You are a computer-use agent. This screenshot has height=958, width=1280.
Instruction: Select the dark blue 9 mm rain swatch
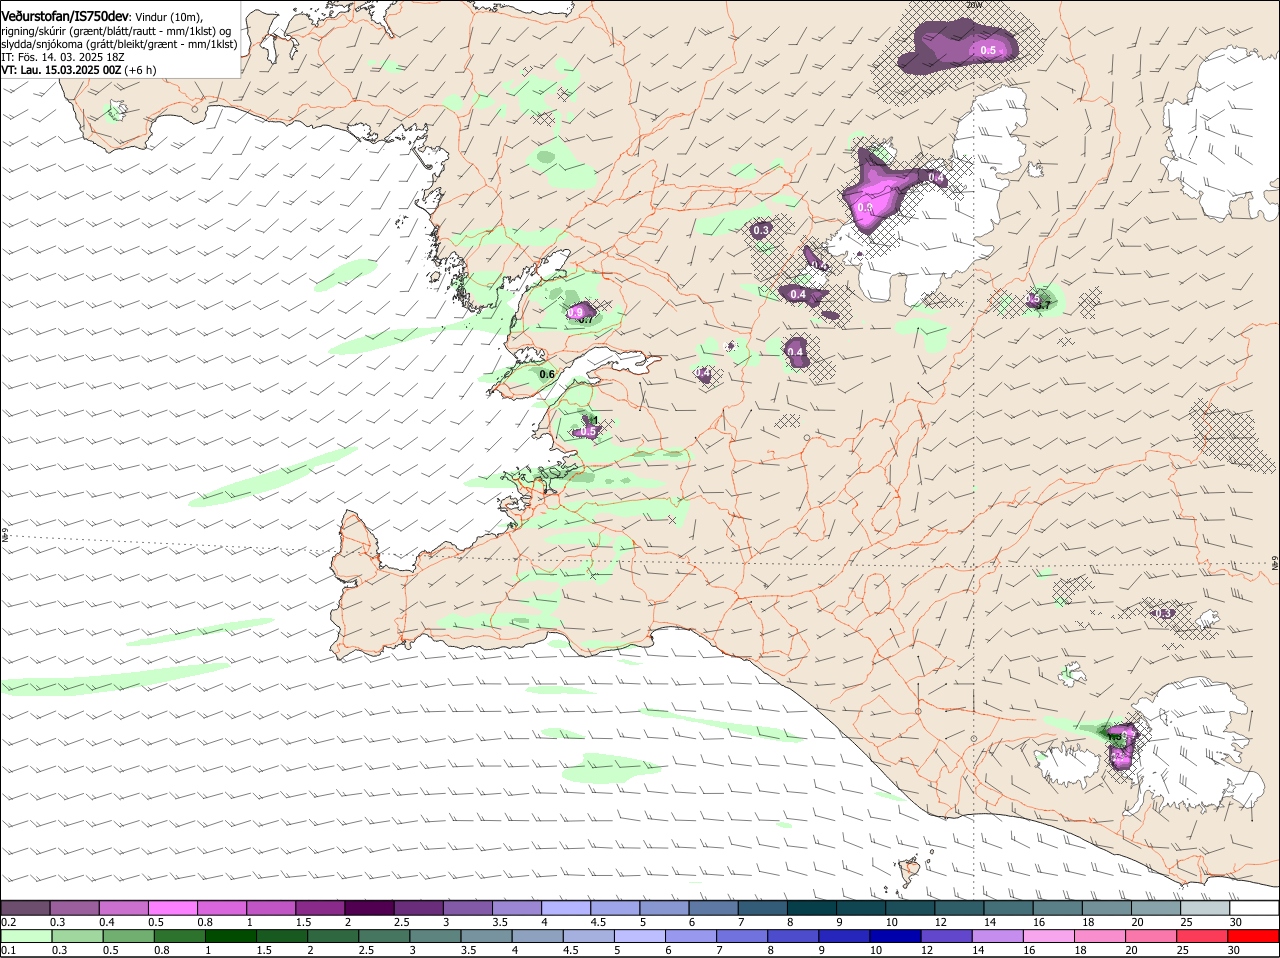tap(845, 936)
